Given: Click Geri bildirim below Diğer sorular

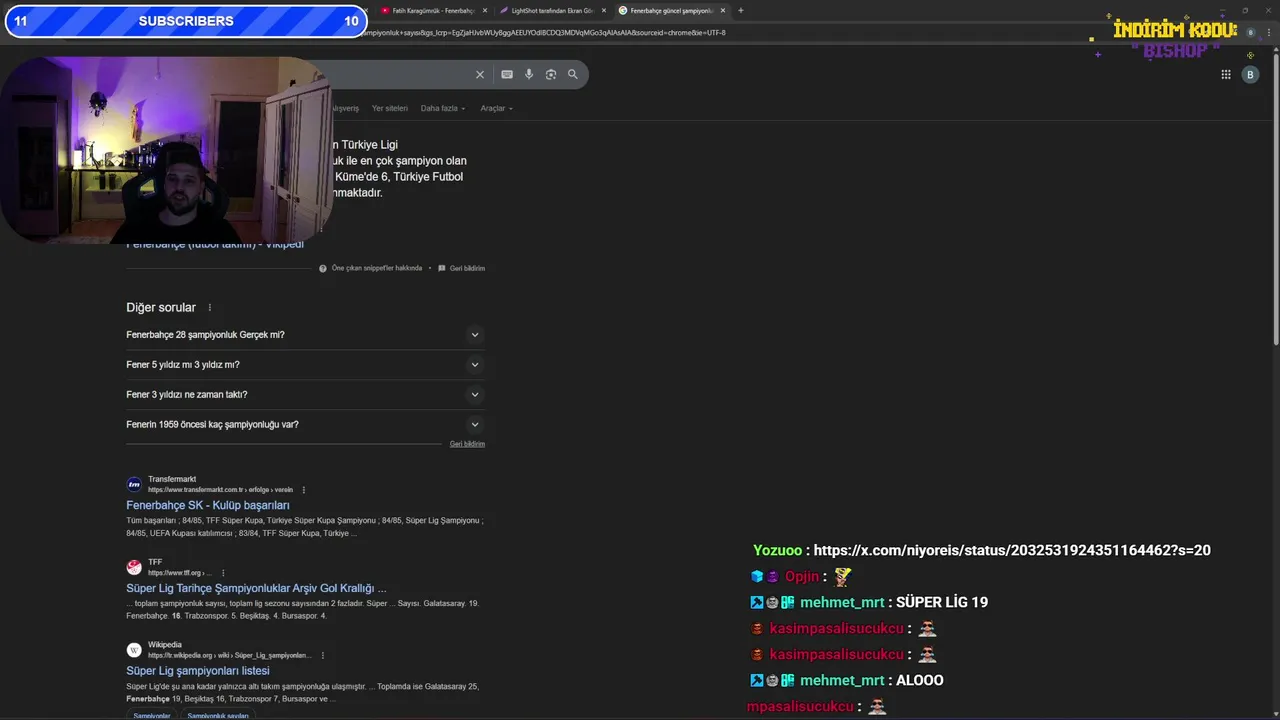Looking at the screenshot, I should [467, 444].
